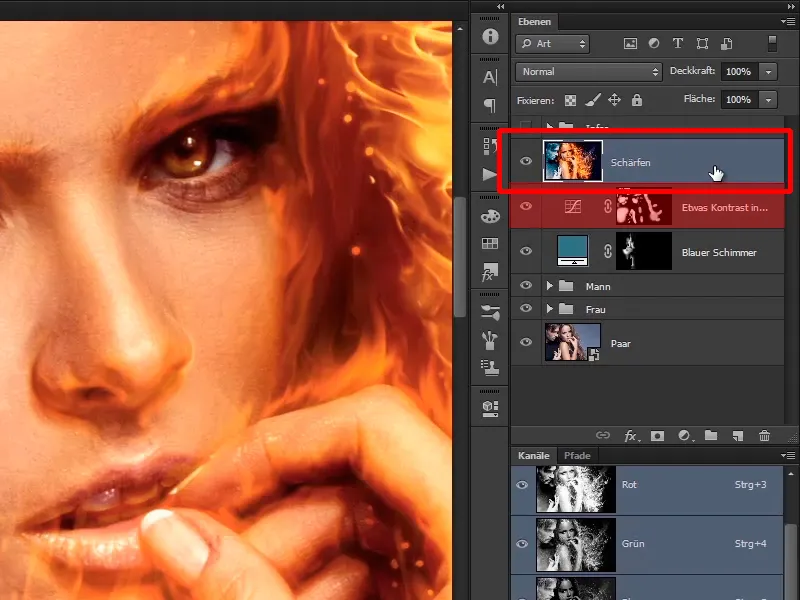Image resolution: width=800 pixels, height=600 pixels.
Task: Click the link layers chain icon
Action: [x=603, y=435]
